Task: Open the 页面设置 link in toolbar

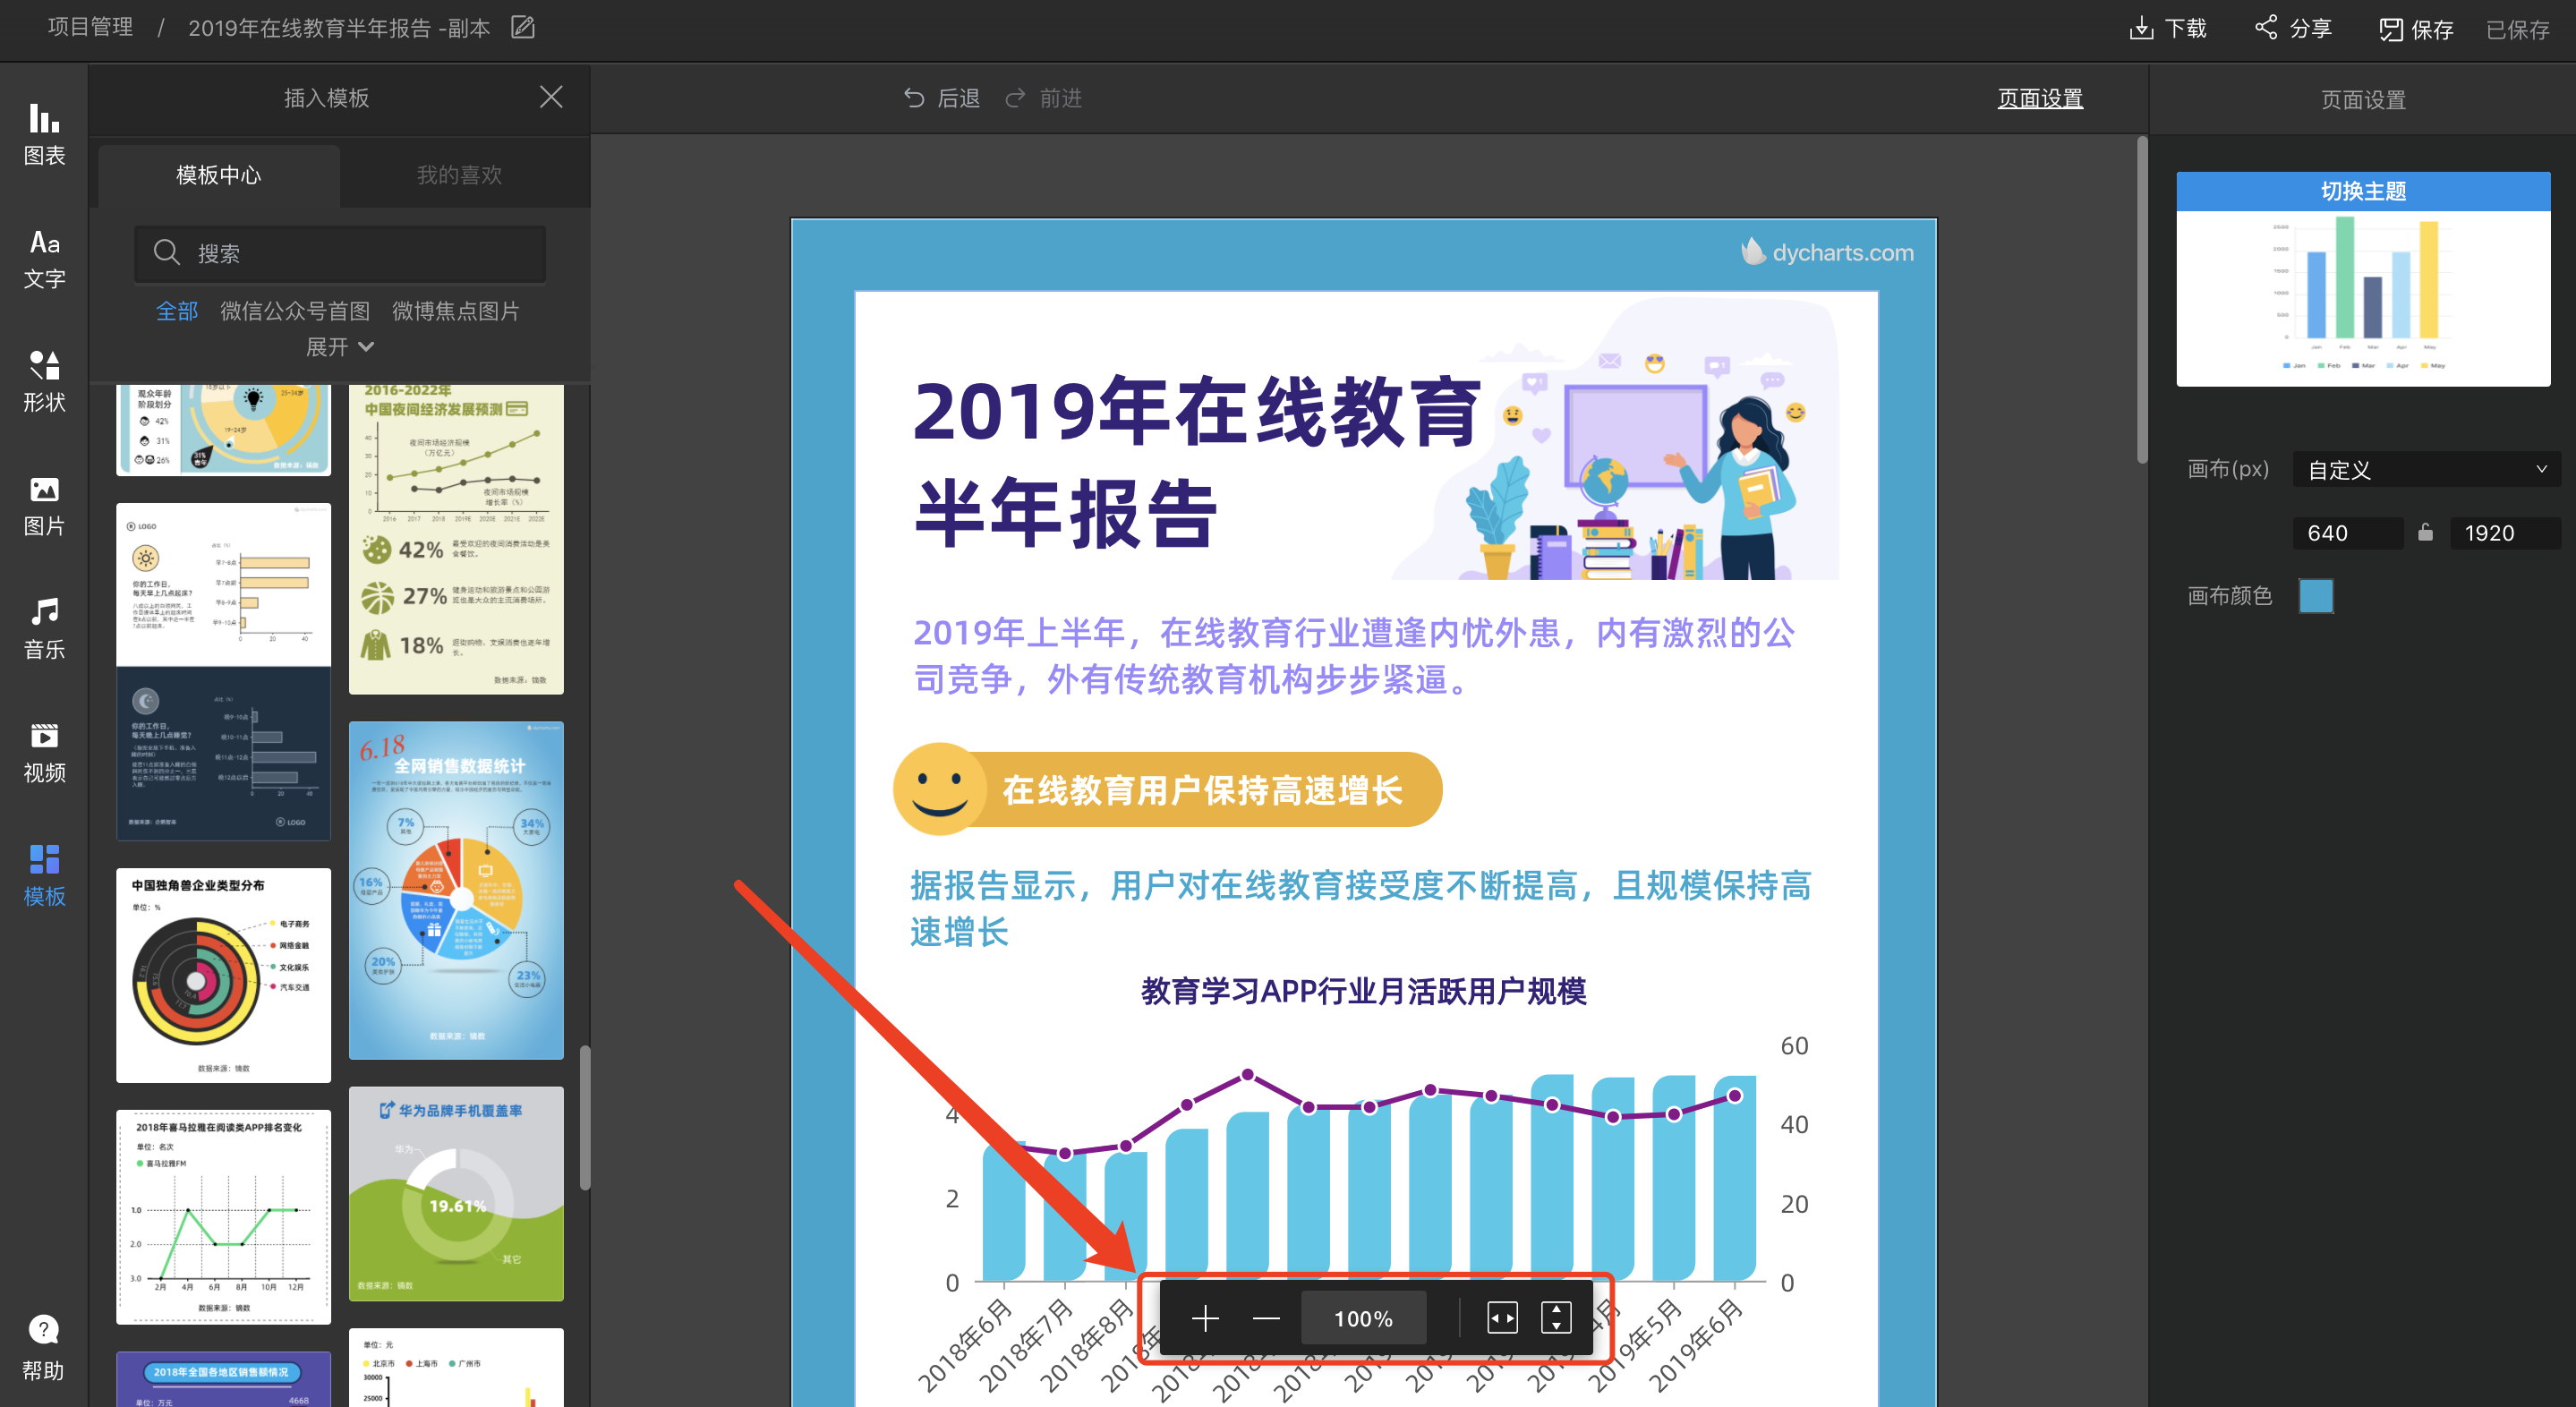Action: click(x=2040, y=98)
